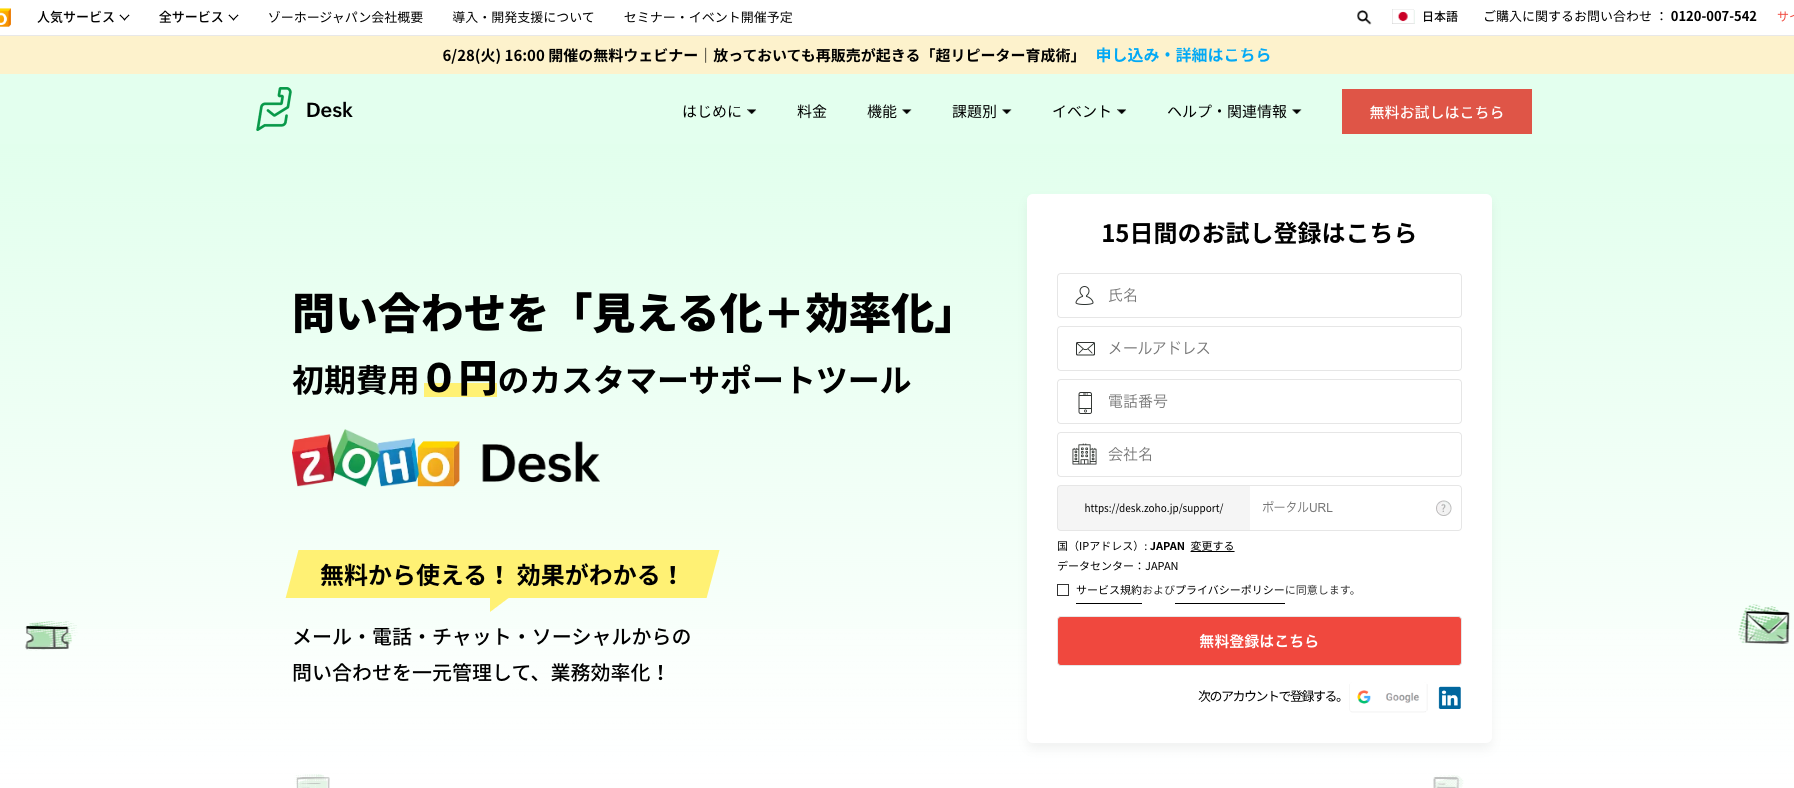
Task: Click the Zoho logo at top-left corner
Action: (5, 17)
